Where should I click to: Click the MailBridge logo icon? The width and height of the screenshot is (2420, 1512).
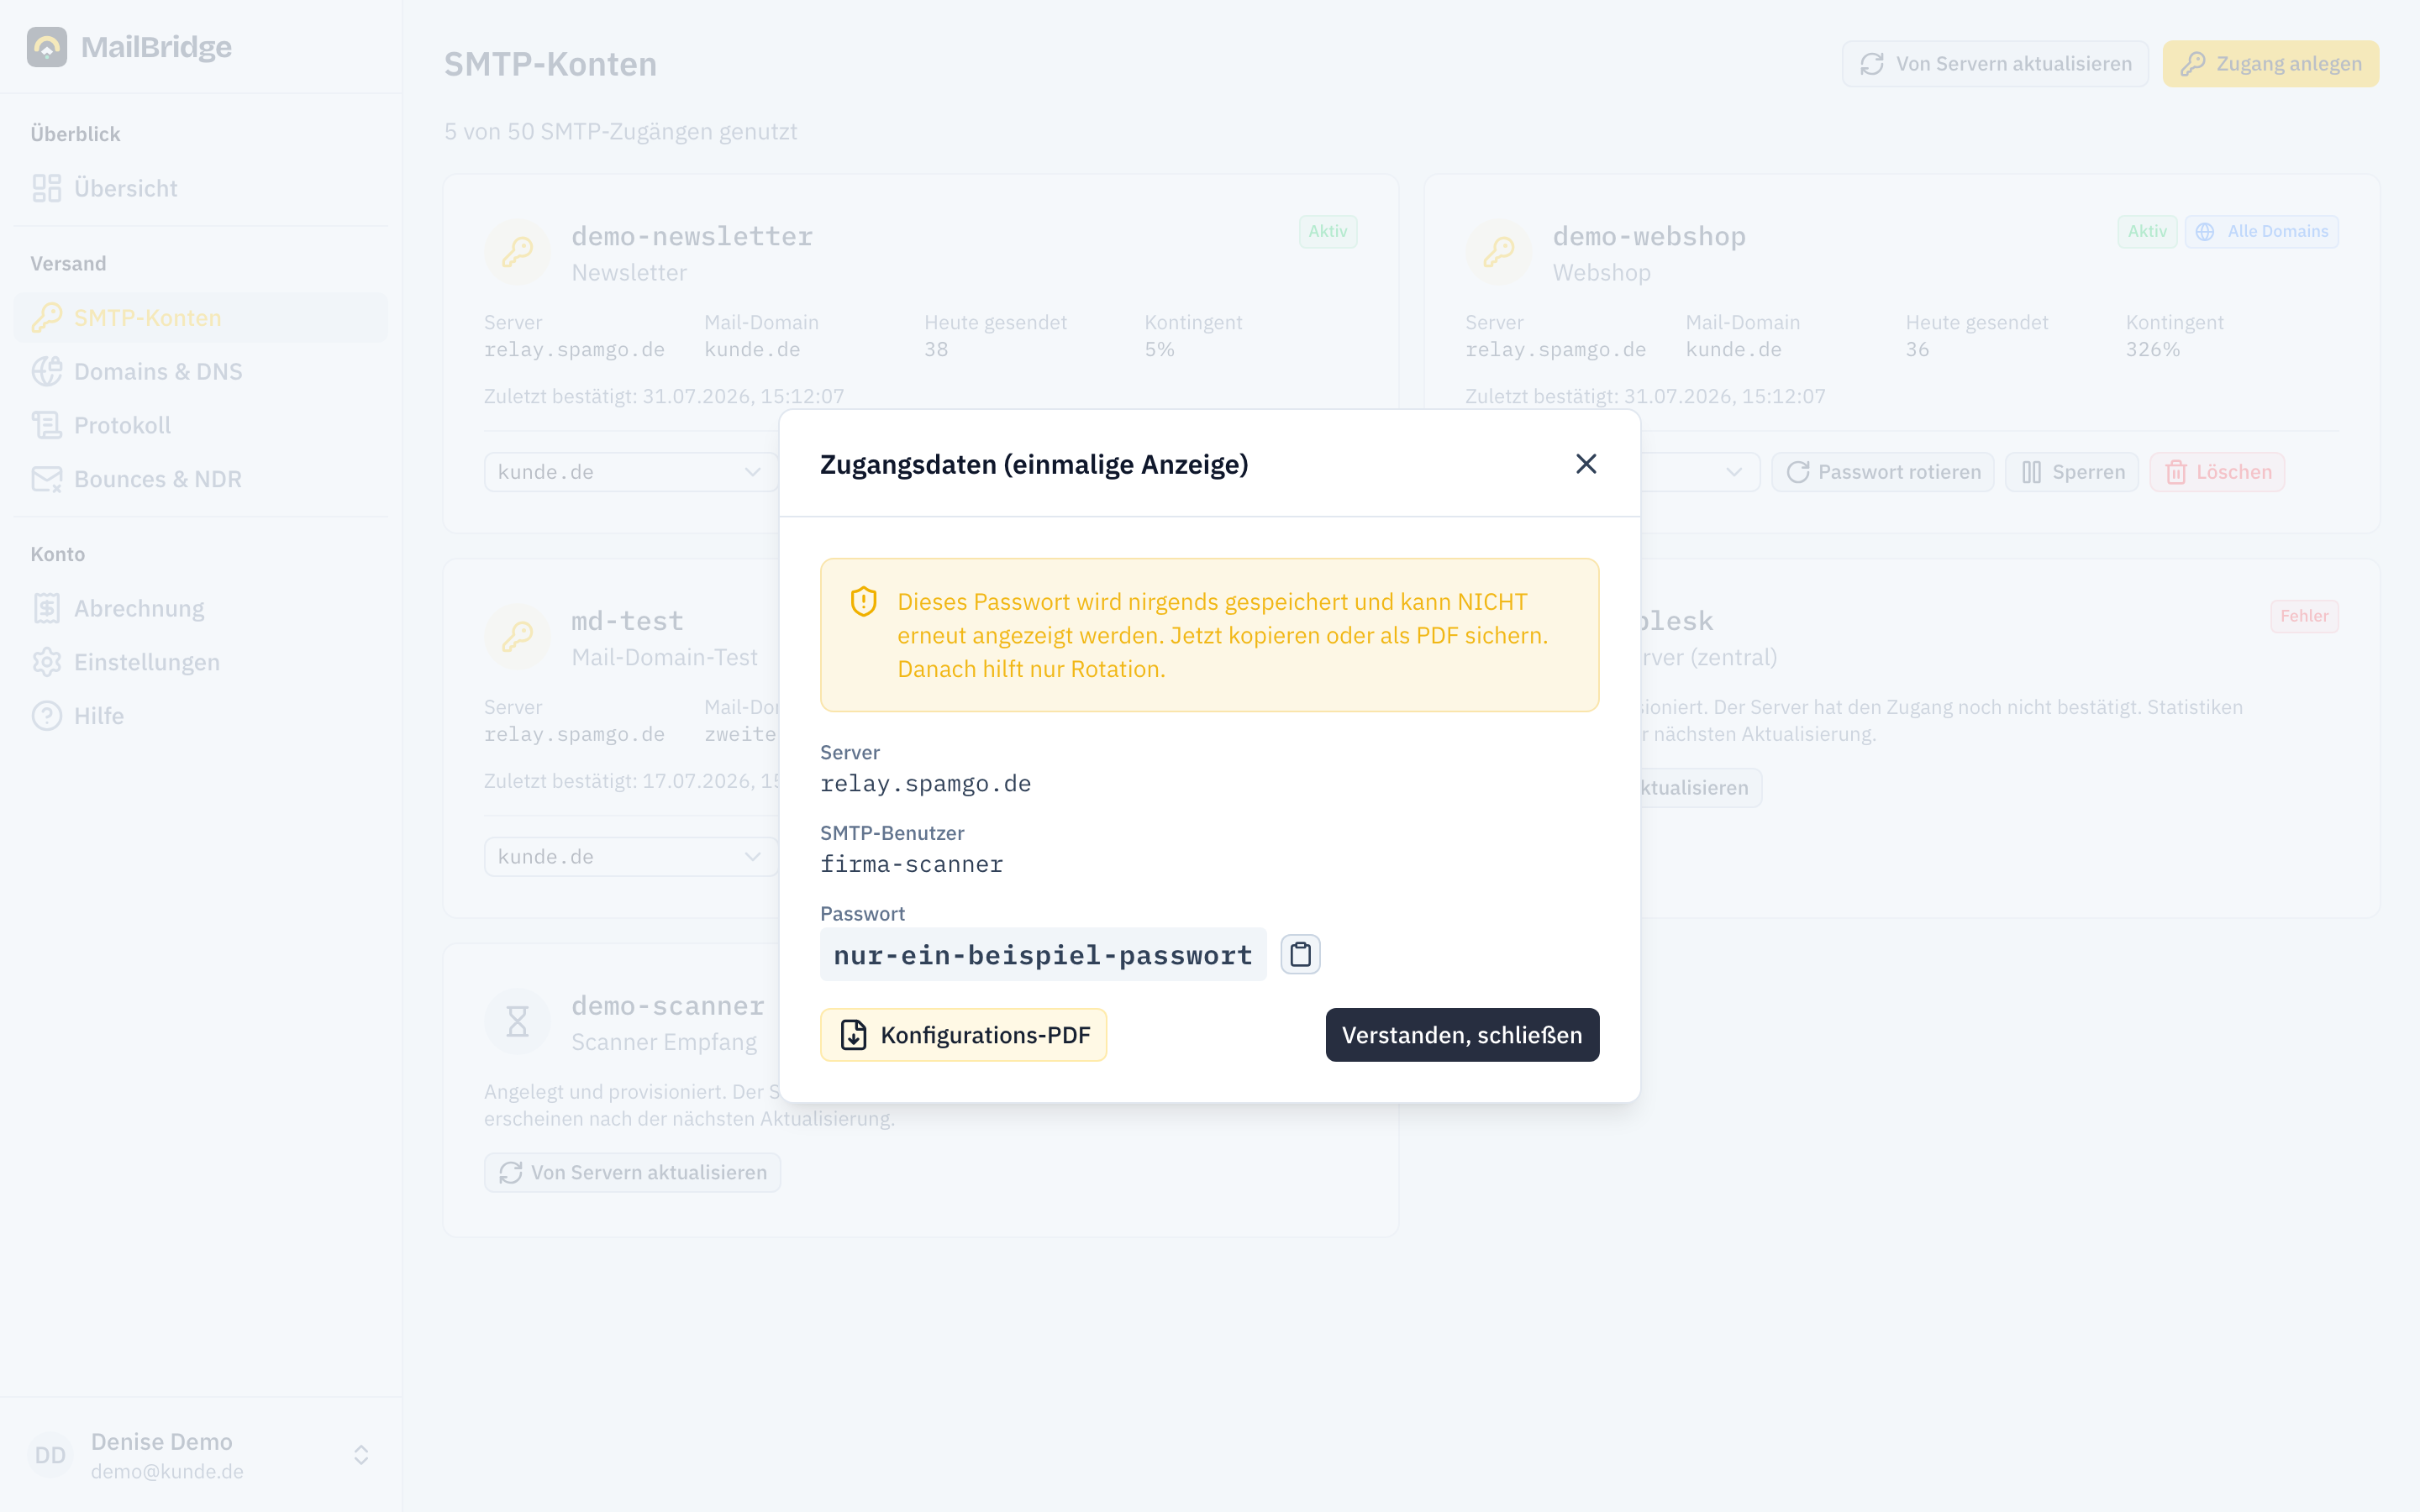coord(47,47)
